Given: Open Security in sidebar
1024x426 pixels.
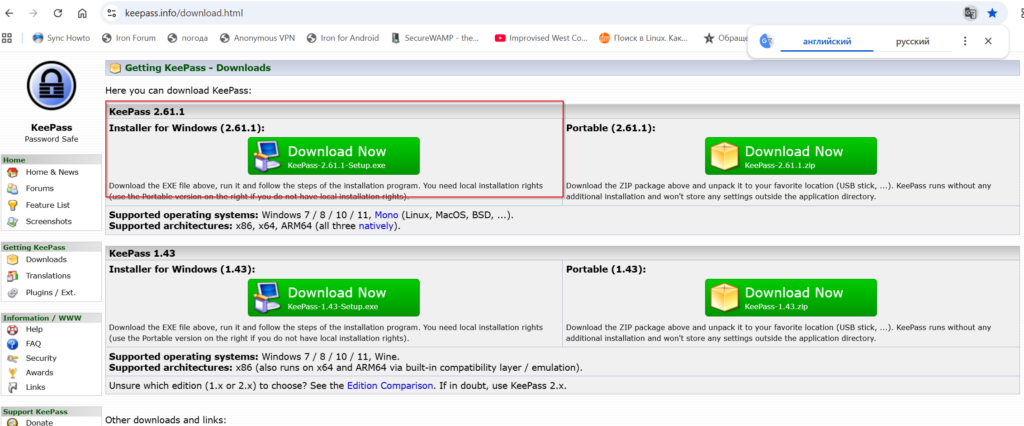Looking at the screenshot, I should (41, 358).
